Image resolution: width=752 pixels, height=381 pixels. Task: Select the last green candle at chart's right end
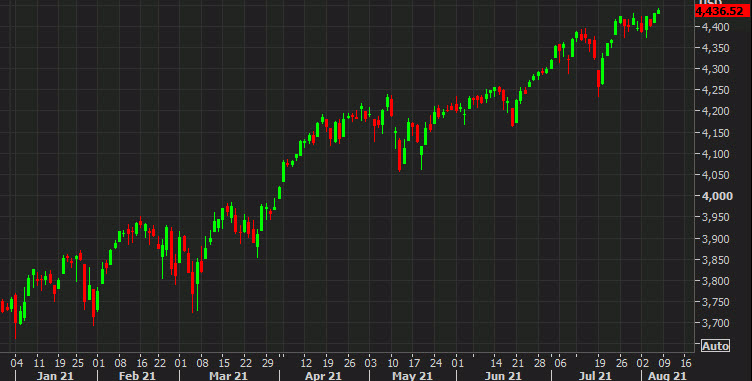(658, 11)
